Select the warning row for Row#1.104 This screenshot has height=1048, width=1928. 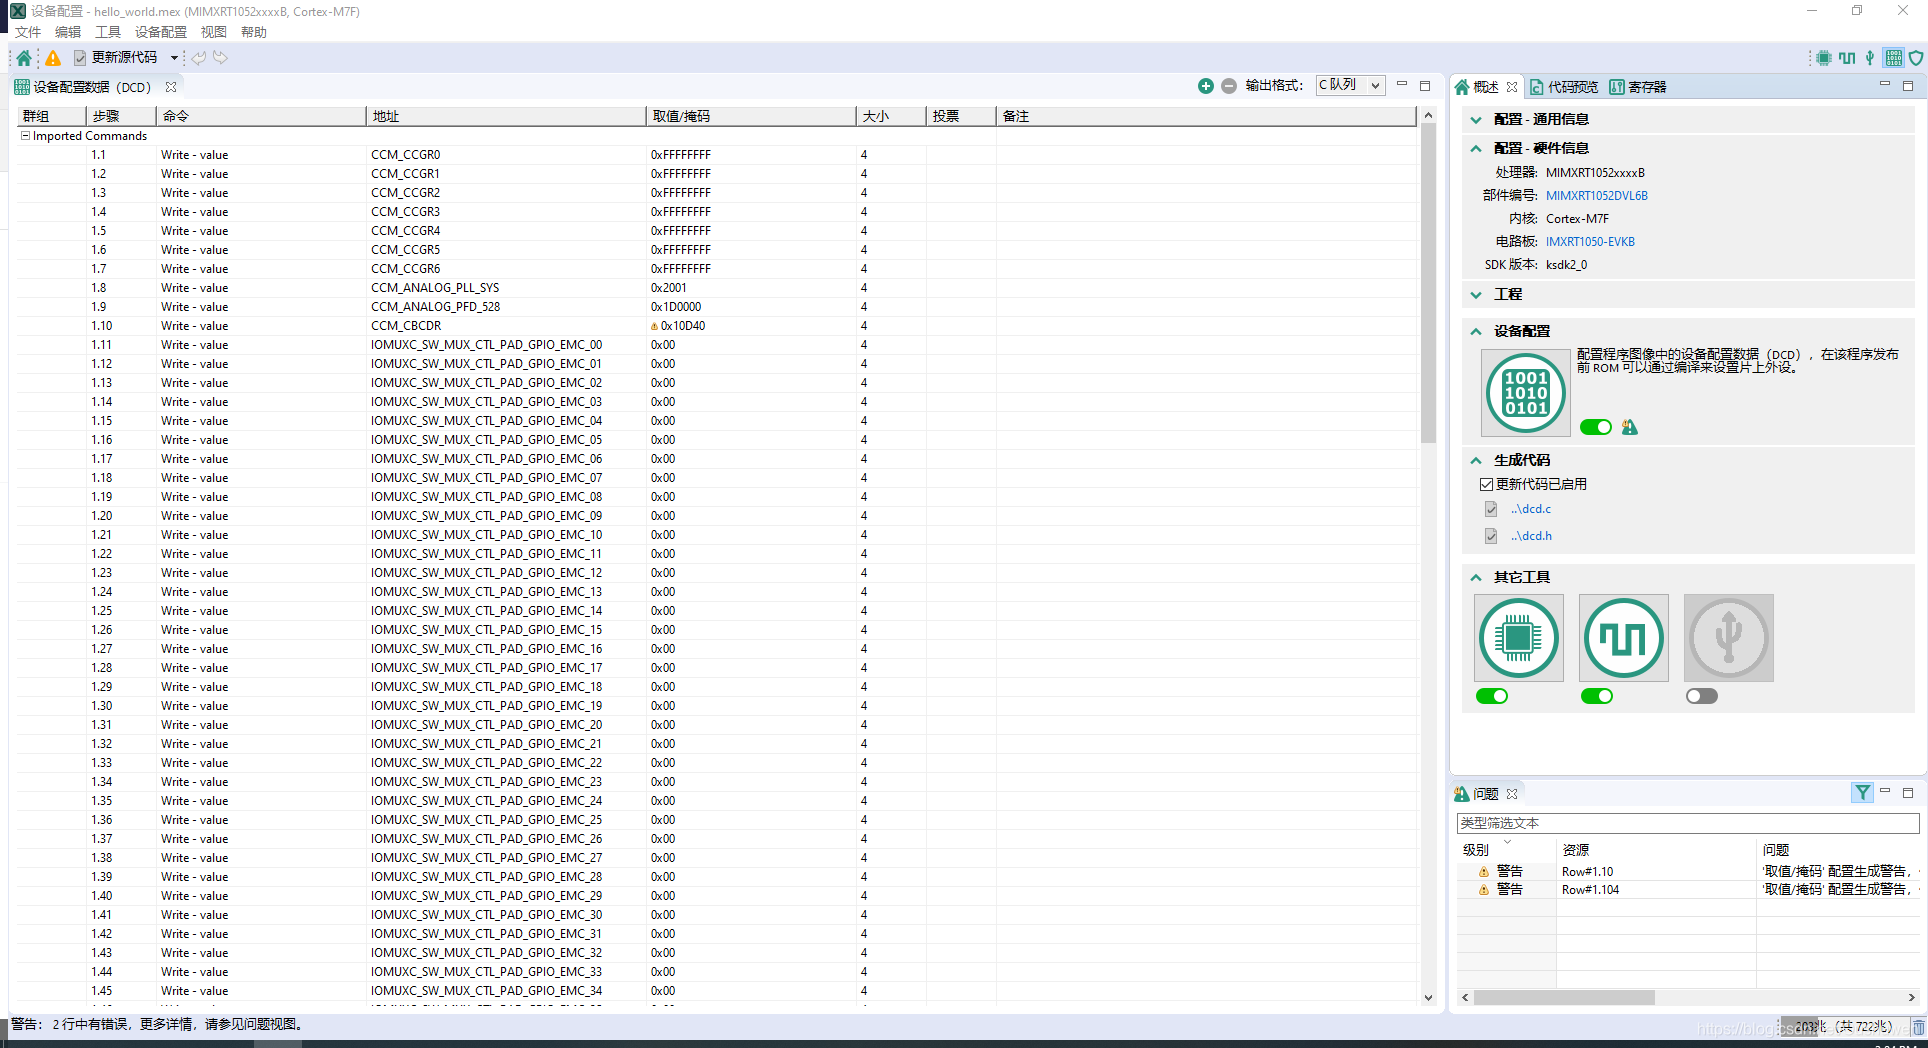[1688, 890]
